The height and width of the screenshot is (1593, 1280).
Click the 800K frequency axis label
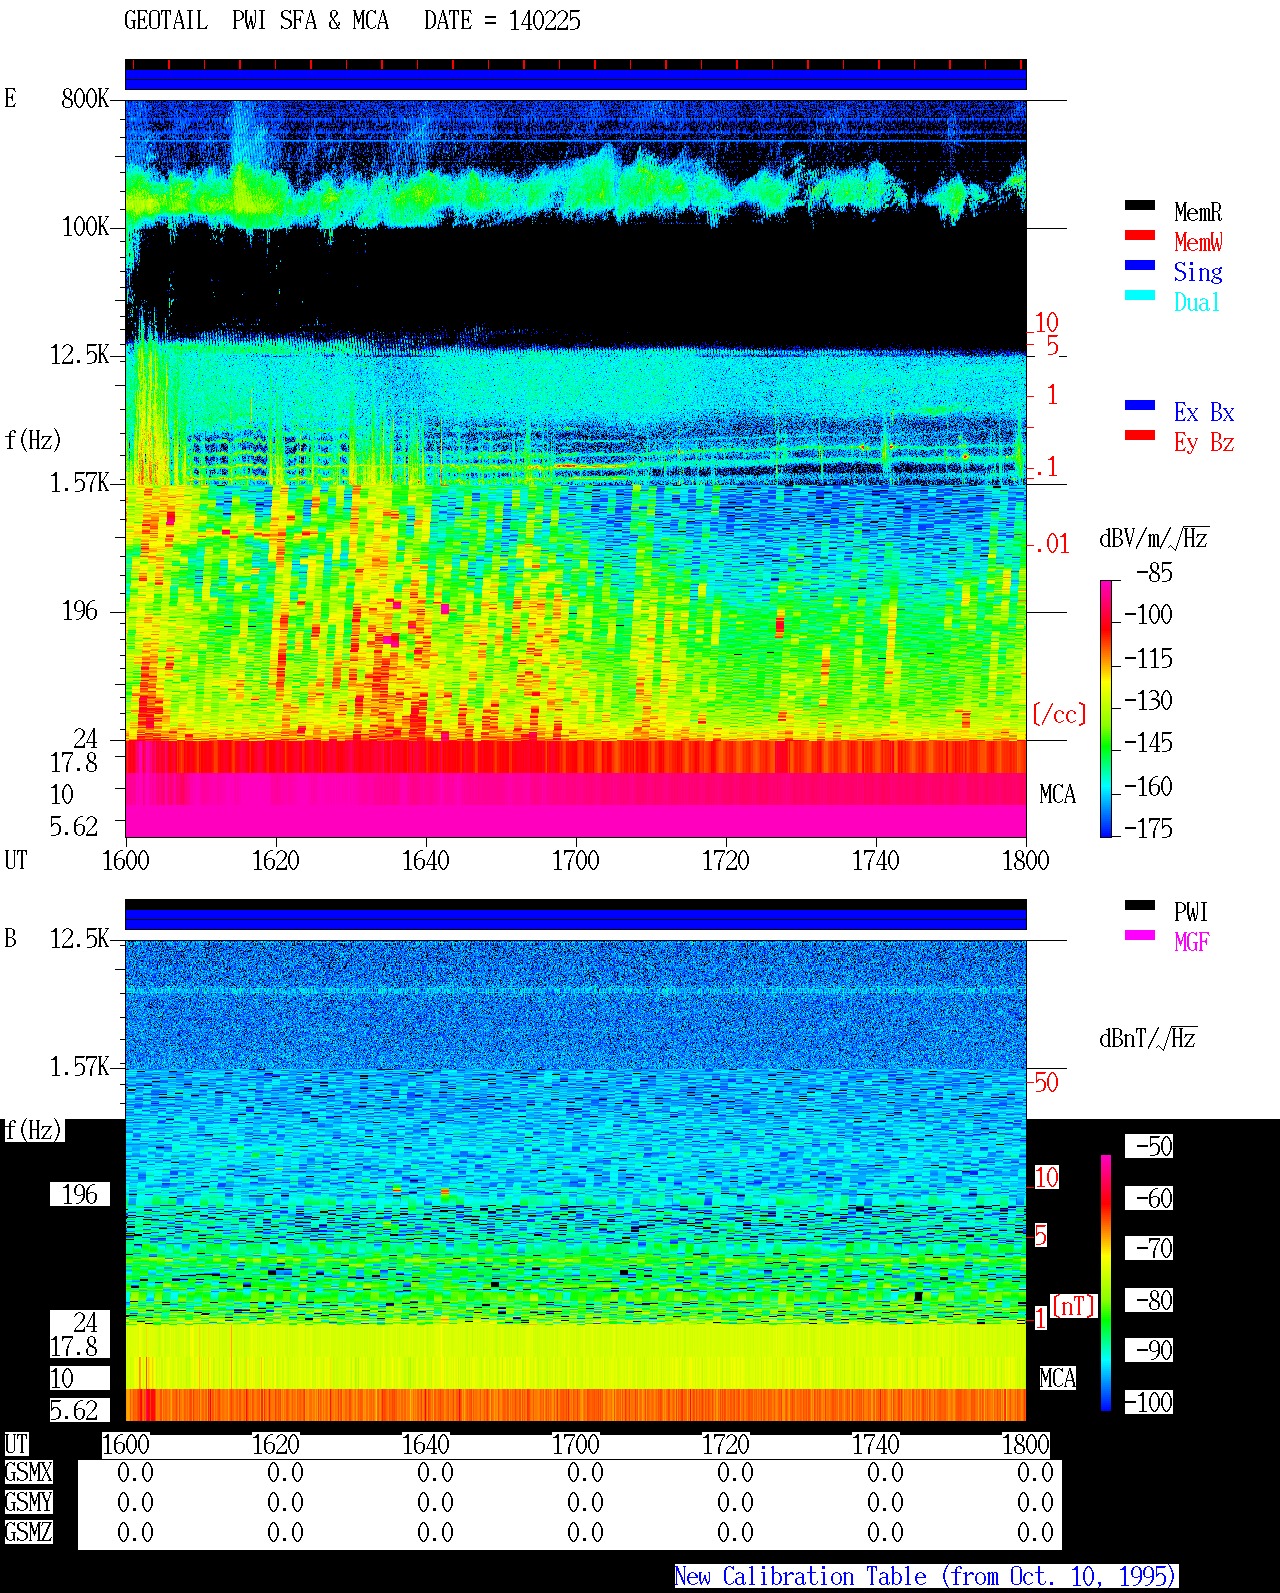(x=85, y=99)
